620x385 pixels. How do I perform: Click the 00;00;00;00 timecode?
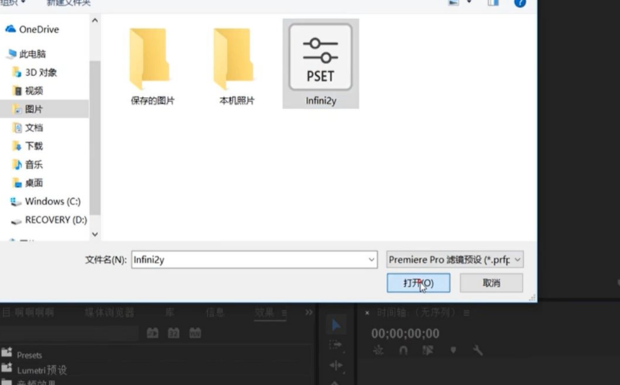[x=405, y=334]
